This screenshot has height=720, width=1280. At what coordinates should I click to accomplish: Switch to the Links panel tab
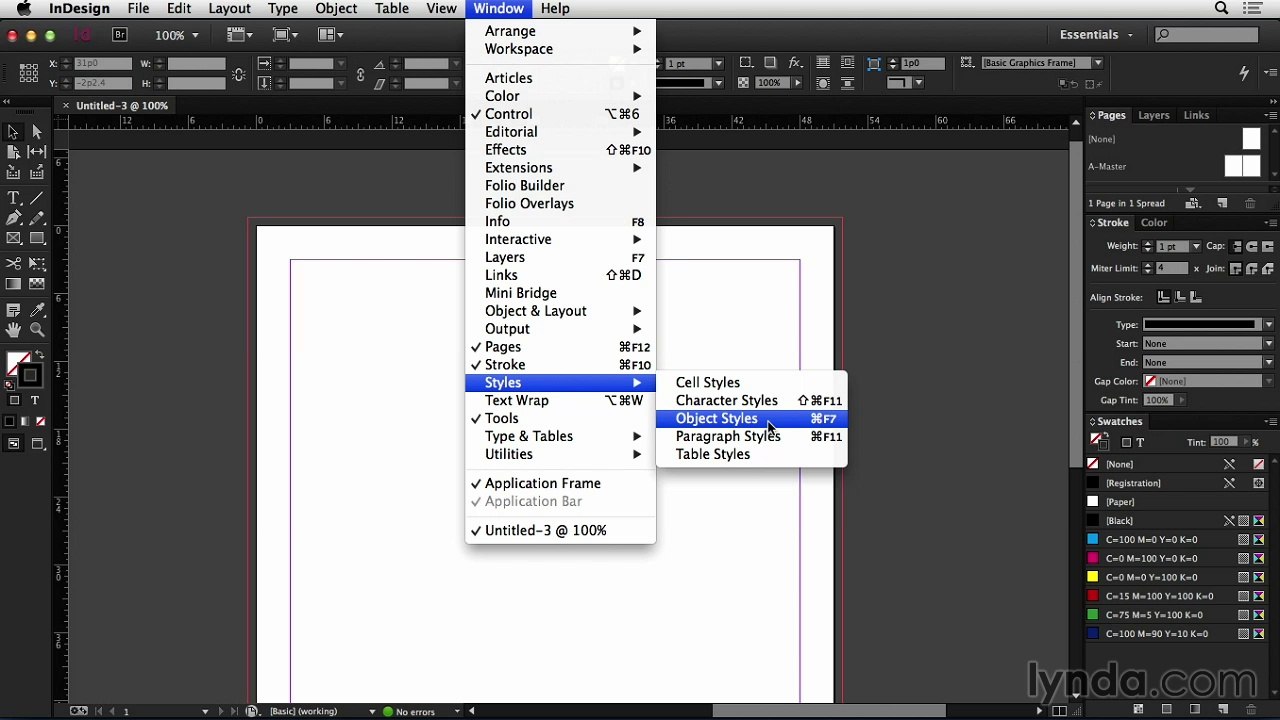click(1196, 115)
